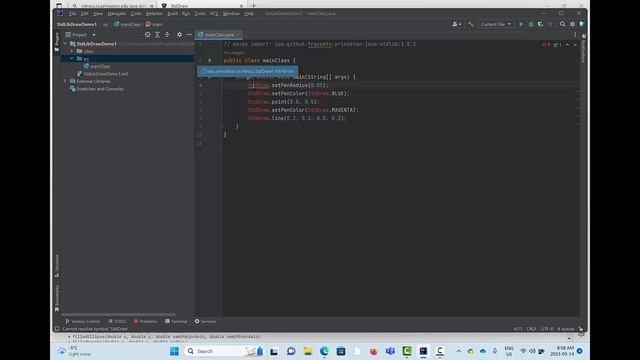Viewport: 640px width, 360px height.
Task: Open the user account dropdown in toolbar
Action: click(x=456, y=24)
